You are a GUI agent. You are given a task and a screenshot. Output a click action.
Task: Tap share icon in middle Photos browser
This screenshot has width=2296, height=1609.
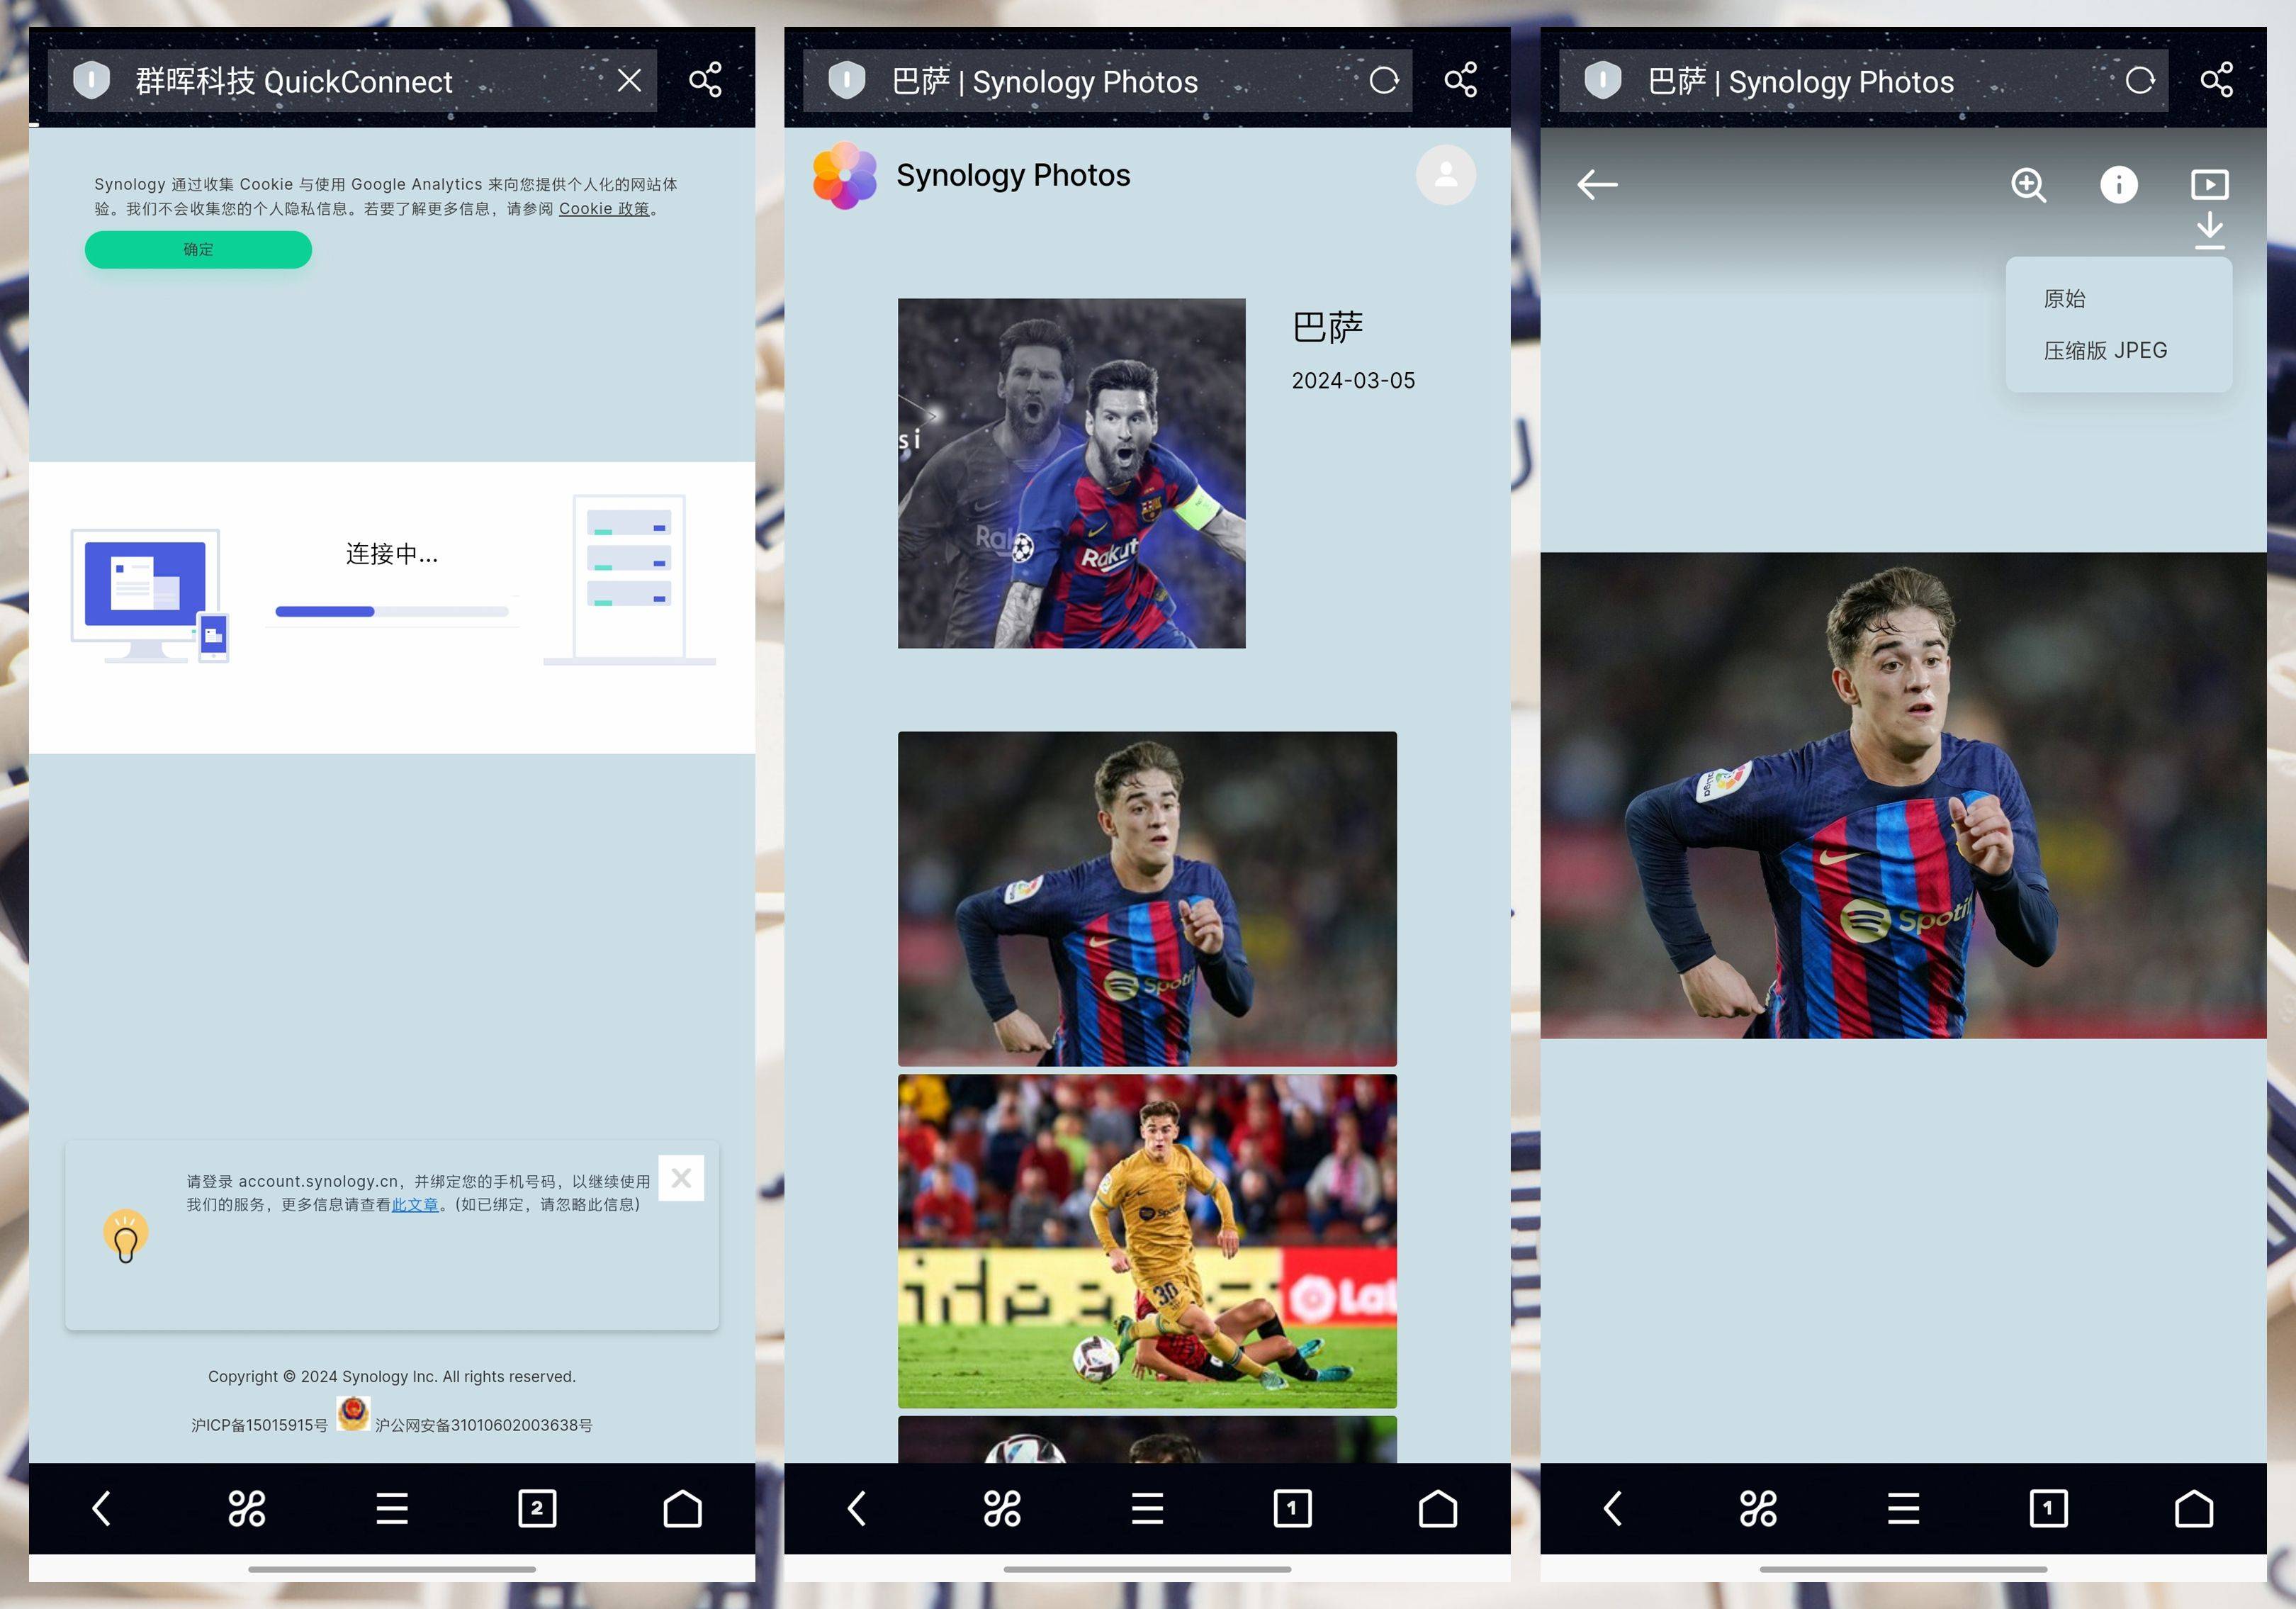tap(1461, 80)
